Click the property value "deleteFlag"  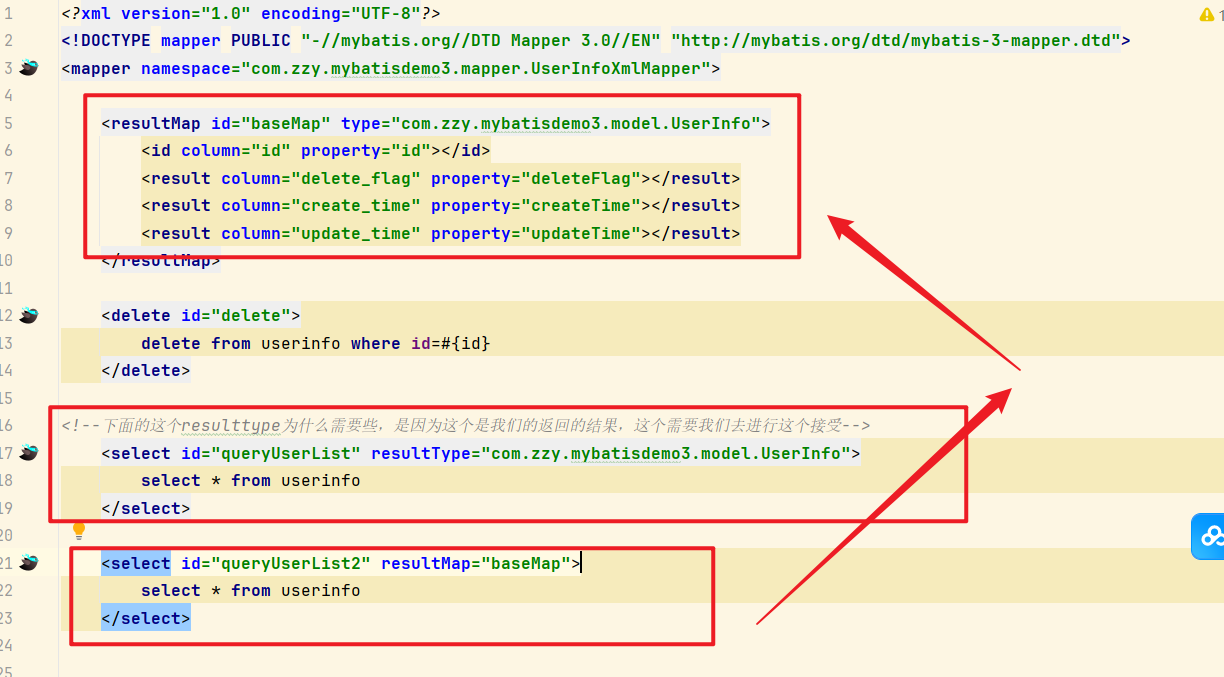pos(580,178)
